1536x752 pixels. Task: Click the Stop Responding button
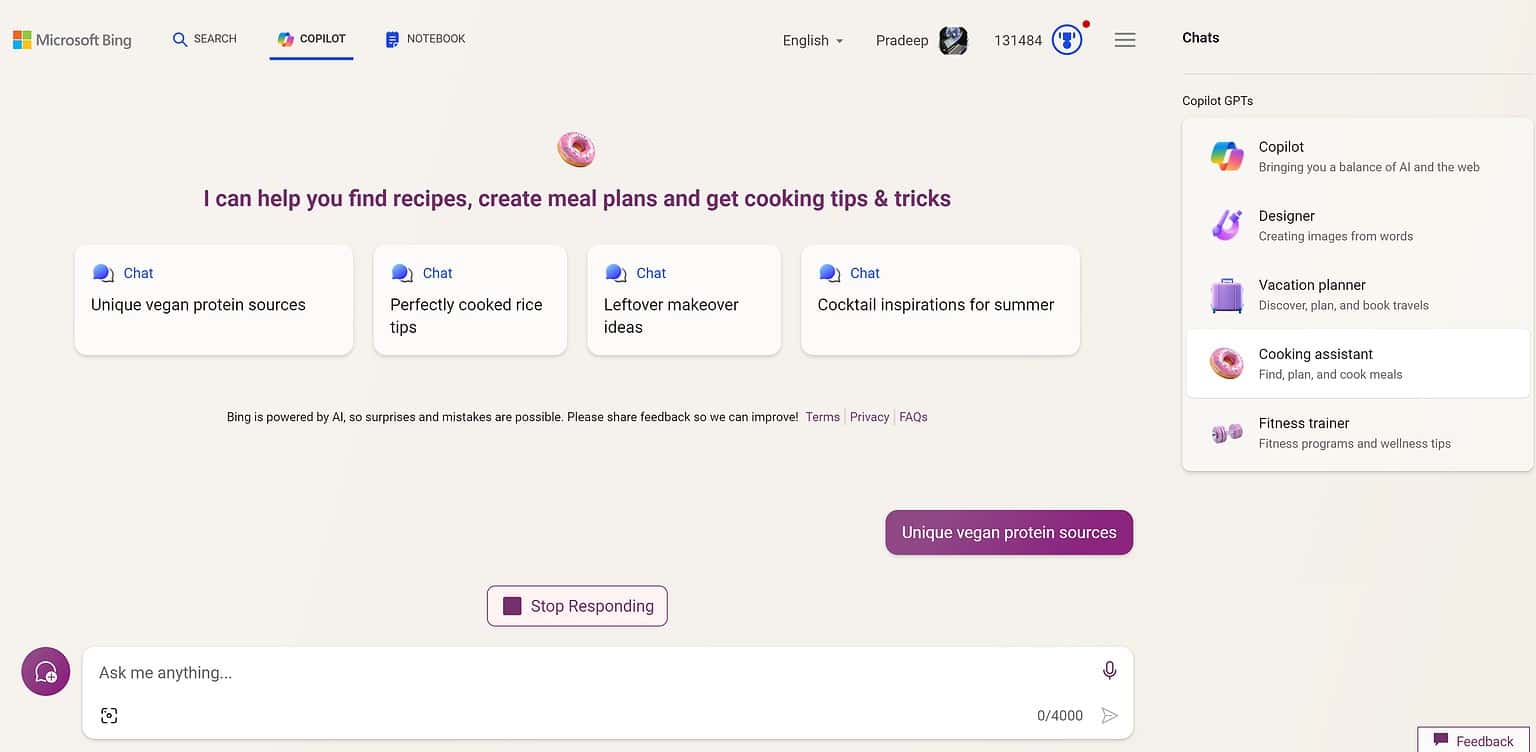click(577, 606)
